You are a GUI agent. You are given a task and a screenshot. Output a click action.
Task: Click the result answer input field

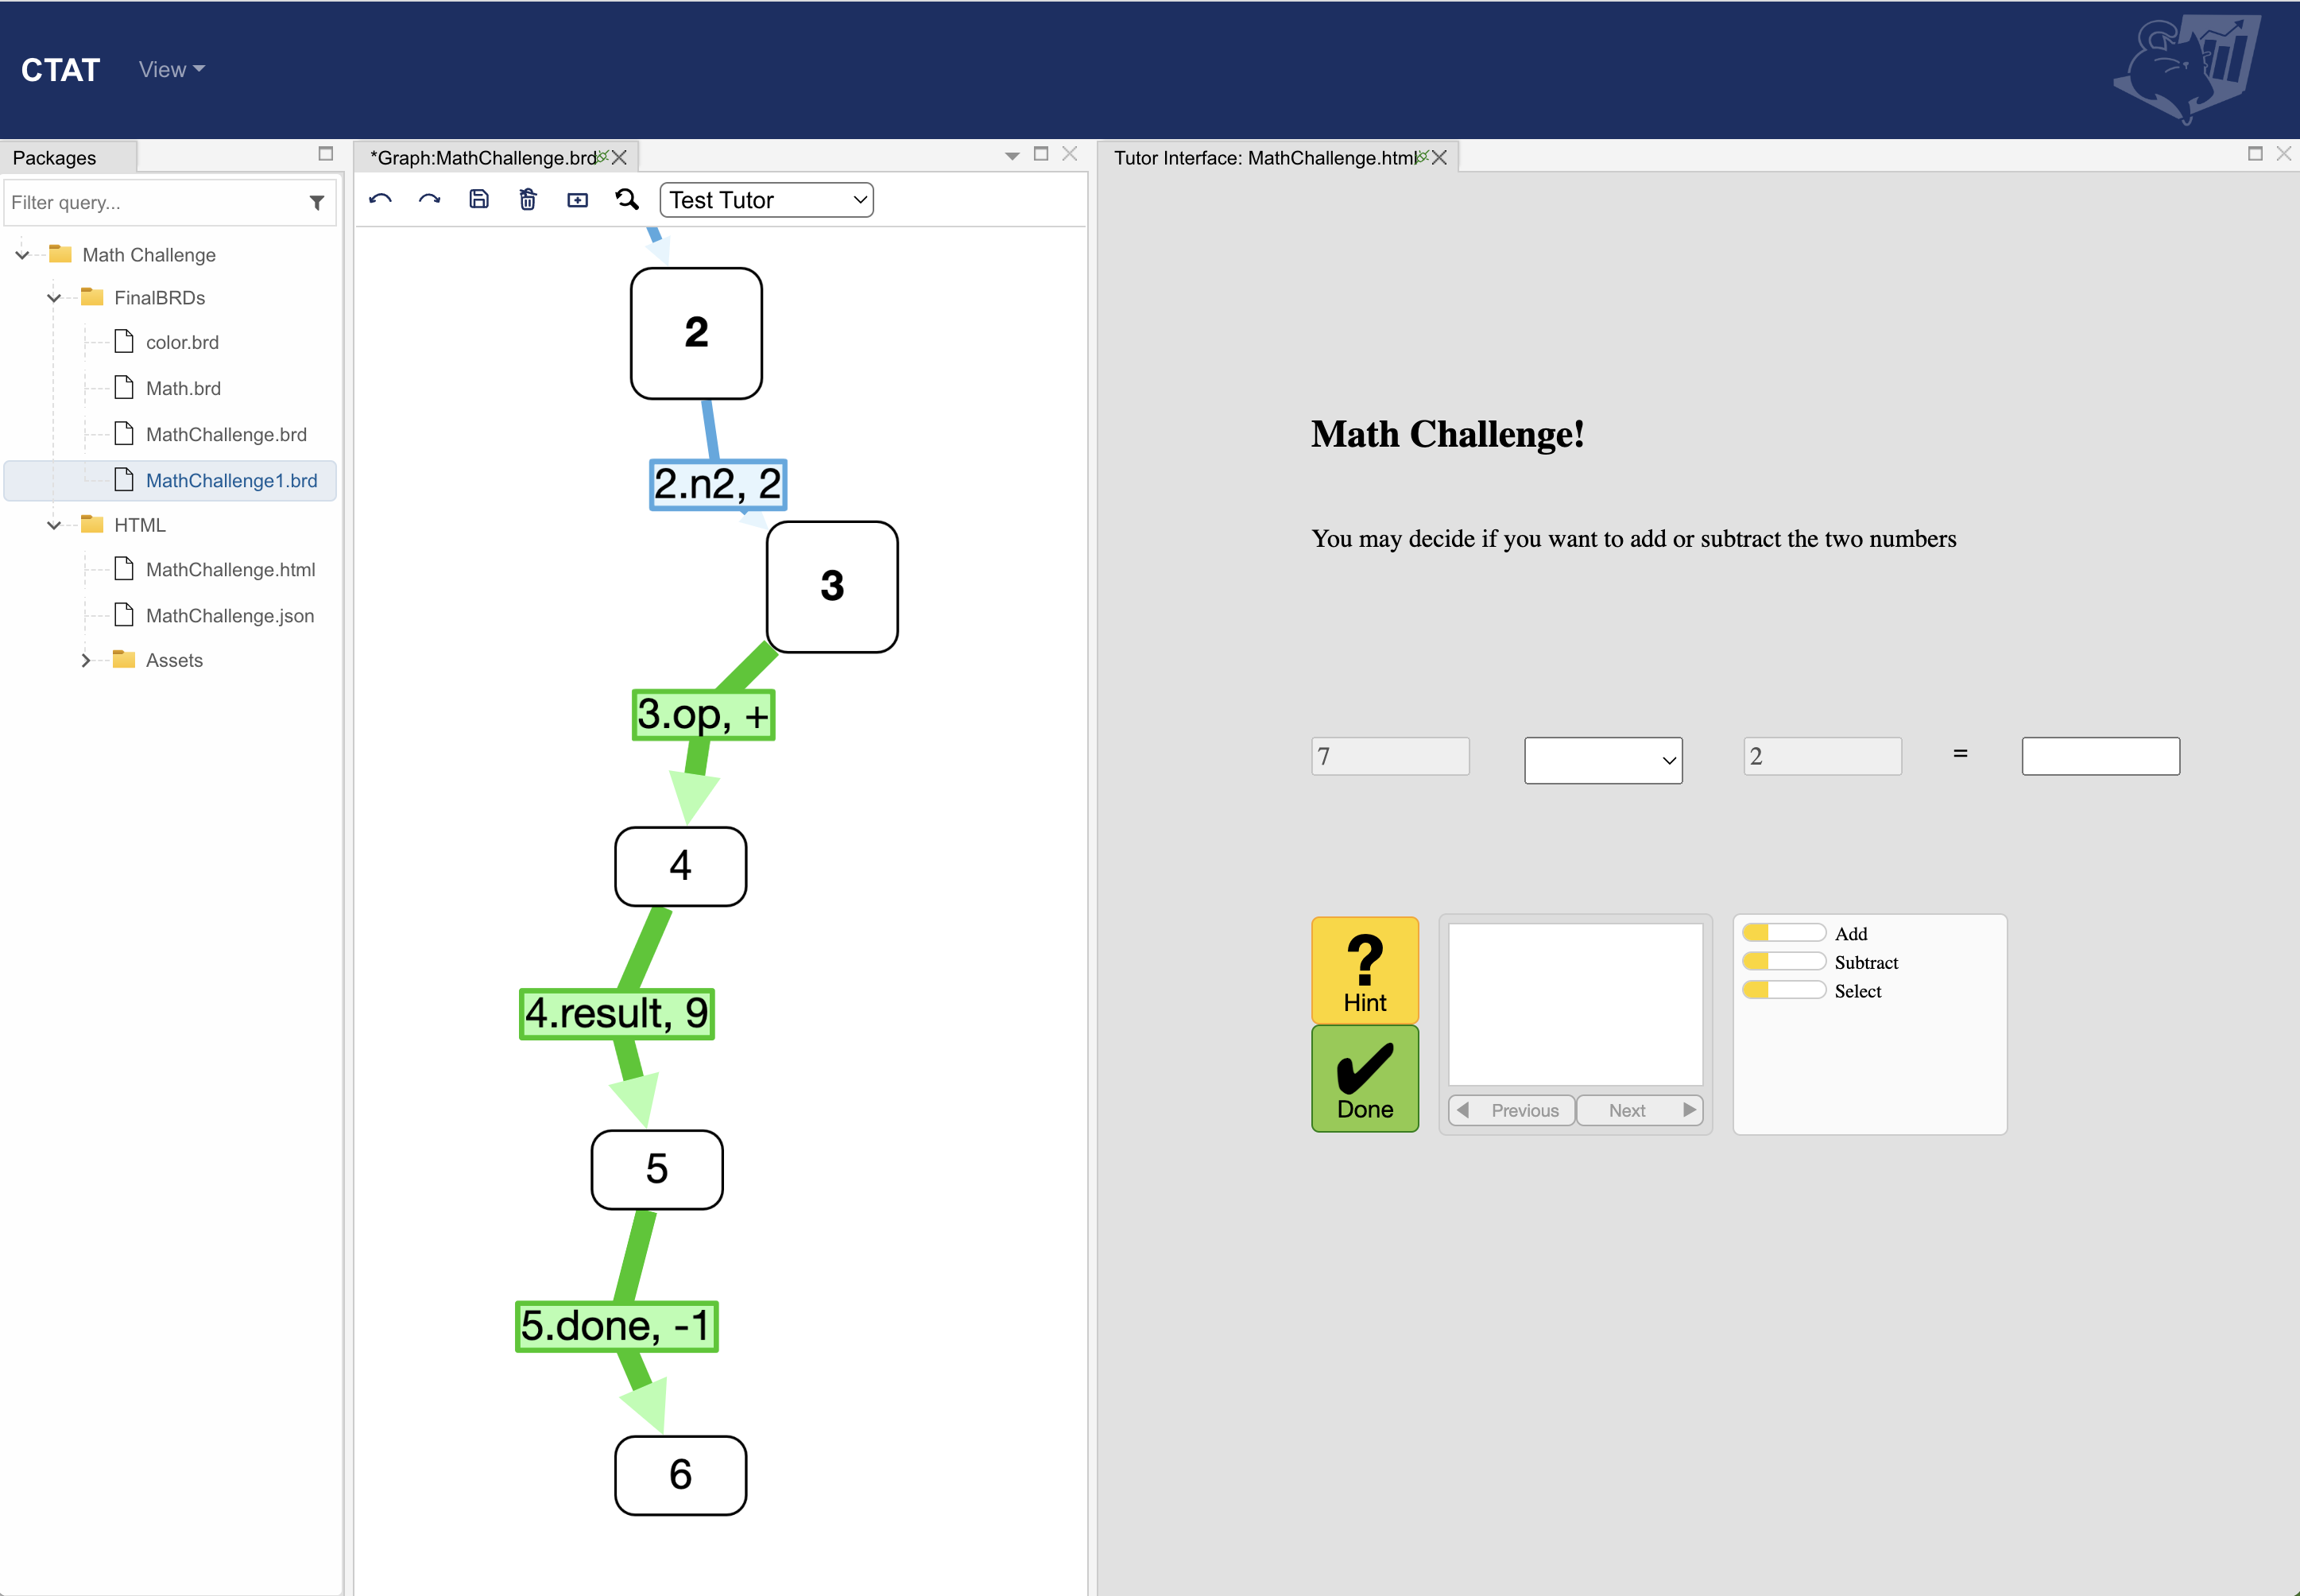coord(2100,756)
